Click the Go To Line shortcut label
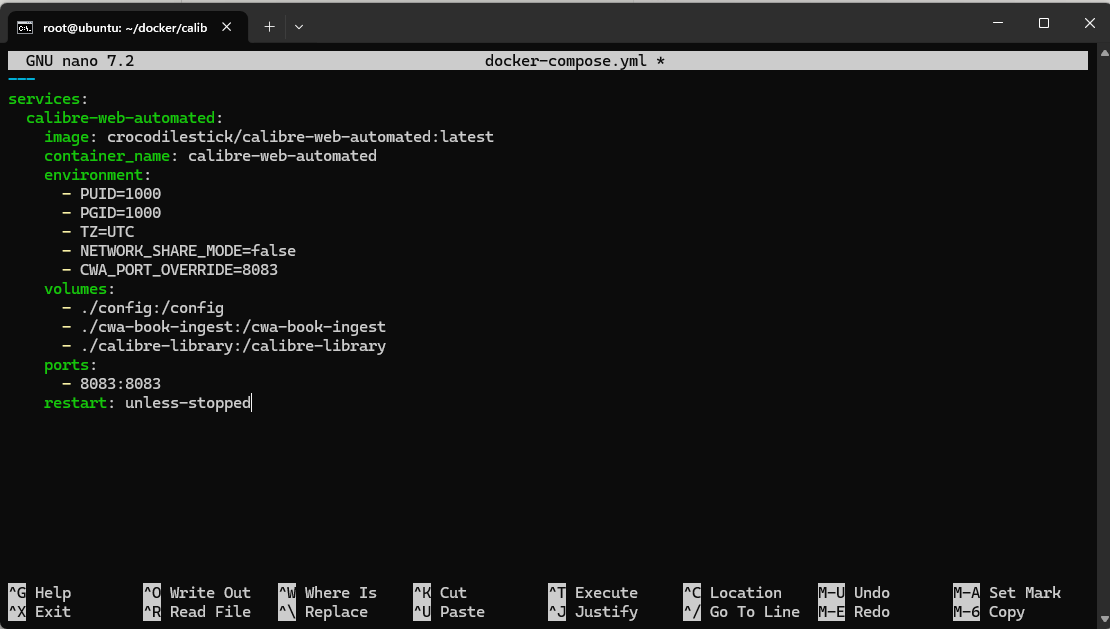Image resolution: width=1110 pixels, height=629 pixels. [754, 612]
